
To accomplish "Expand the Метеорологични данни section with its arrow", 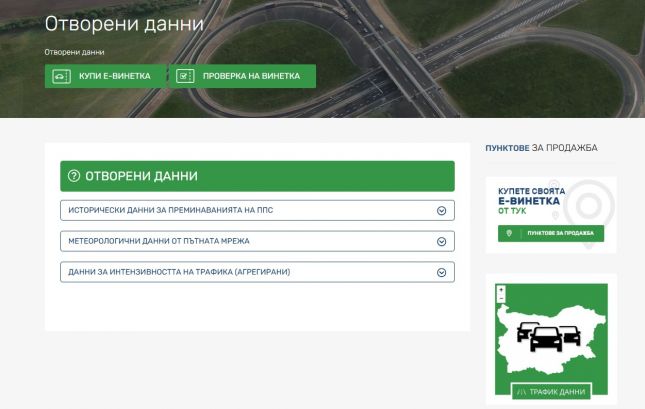I will [x=441, y=241].
